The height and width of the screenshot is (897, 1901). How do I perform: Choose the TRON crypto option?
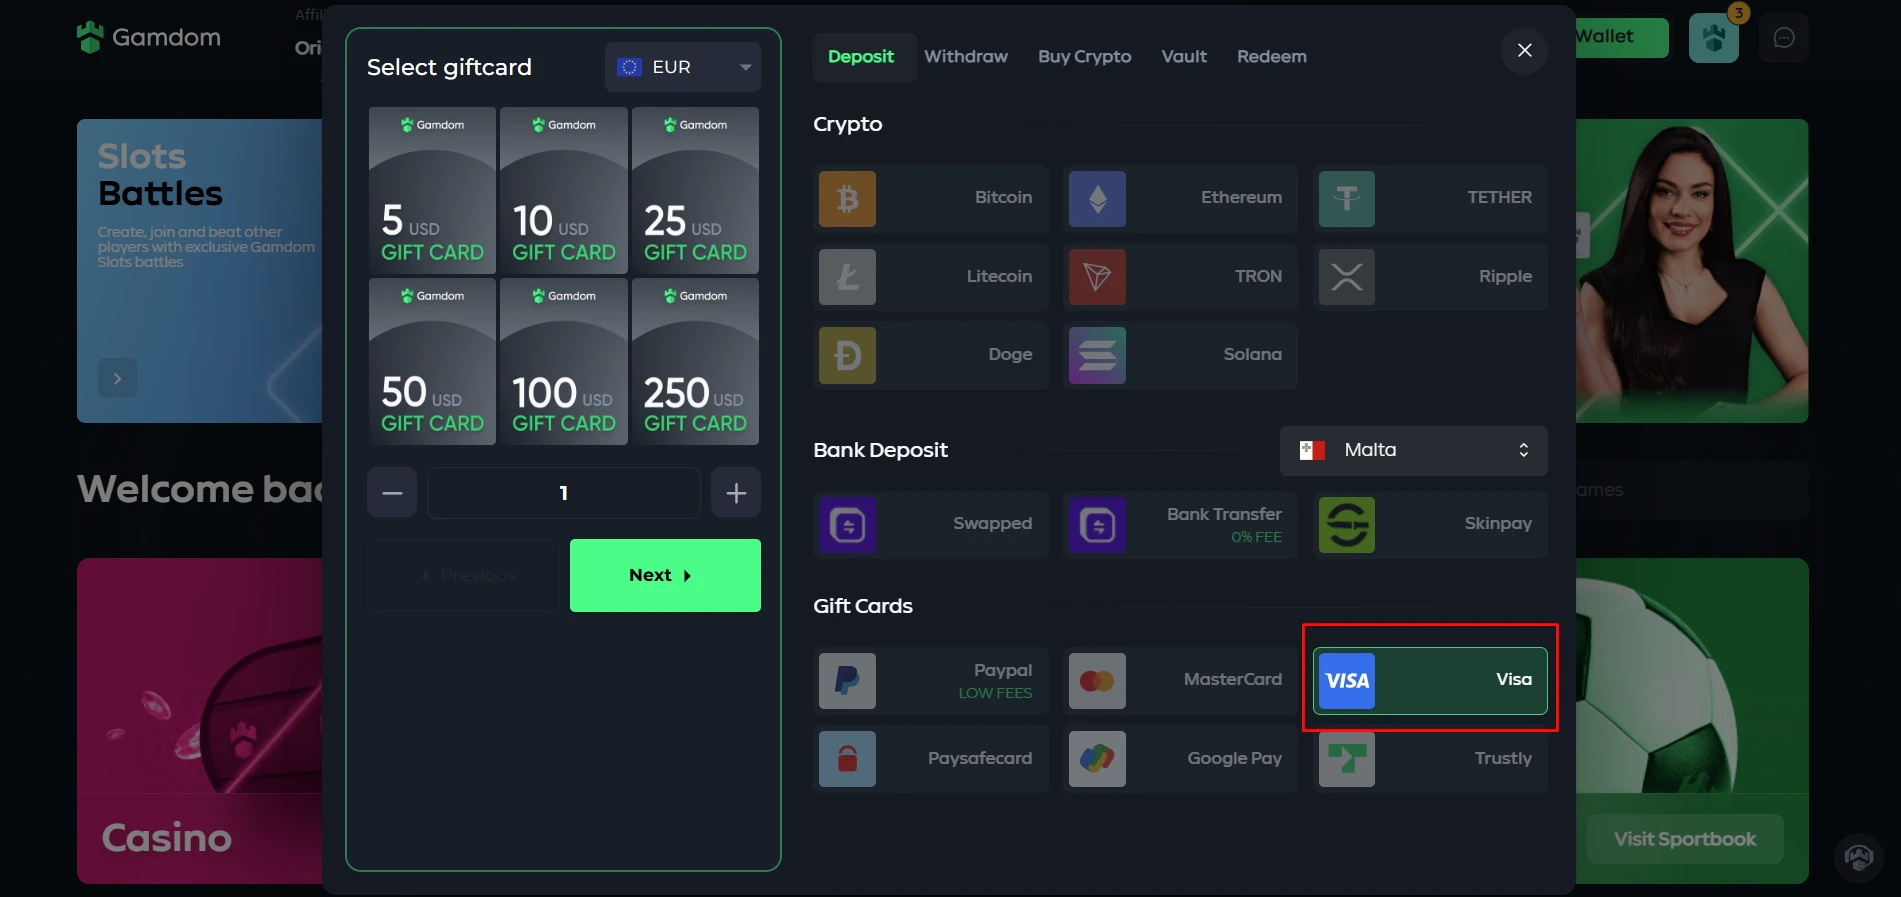point(1180,277)
